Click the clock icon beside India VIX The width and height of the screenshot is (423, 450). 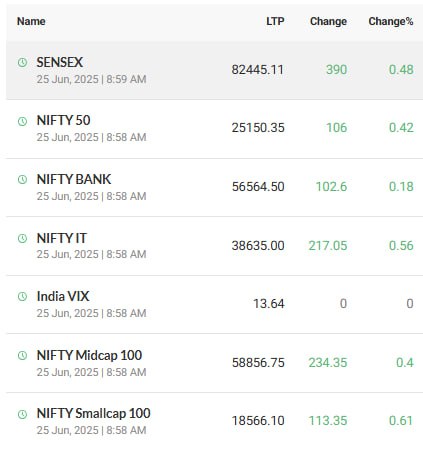pos(22,296)
